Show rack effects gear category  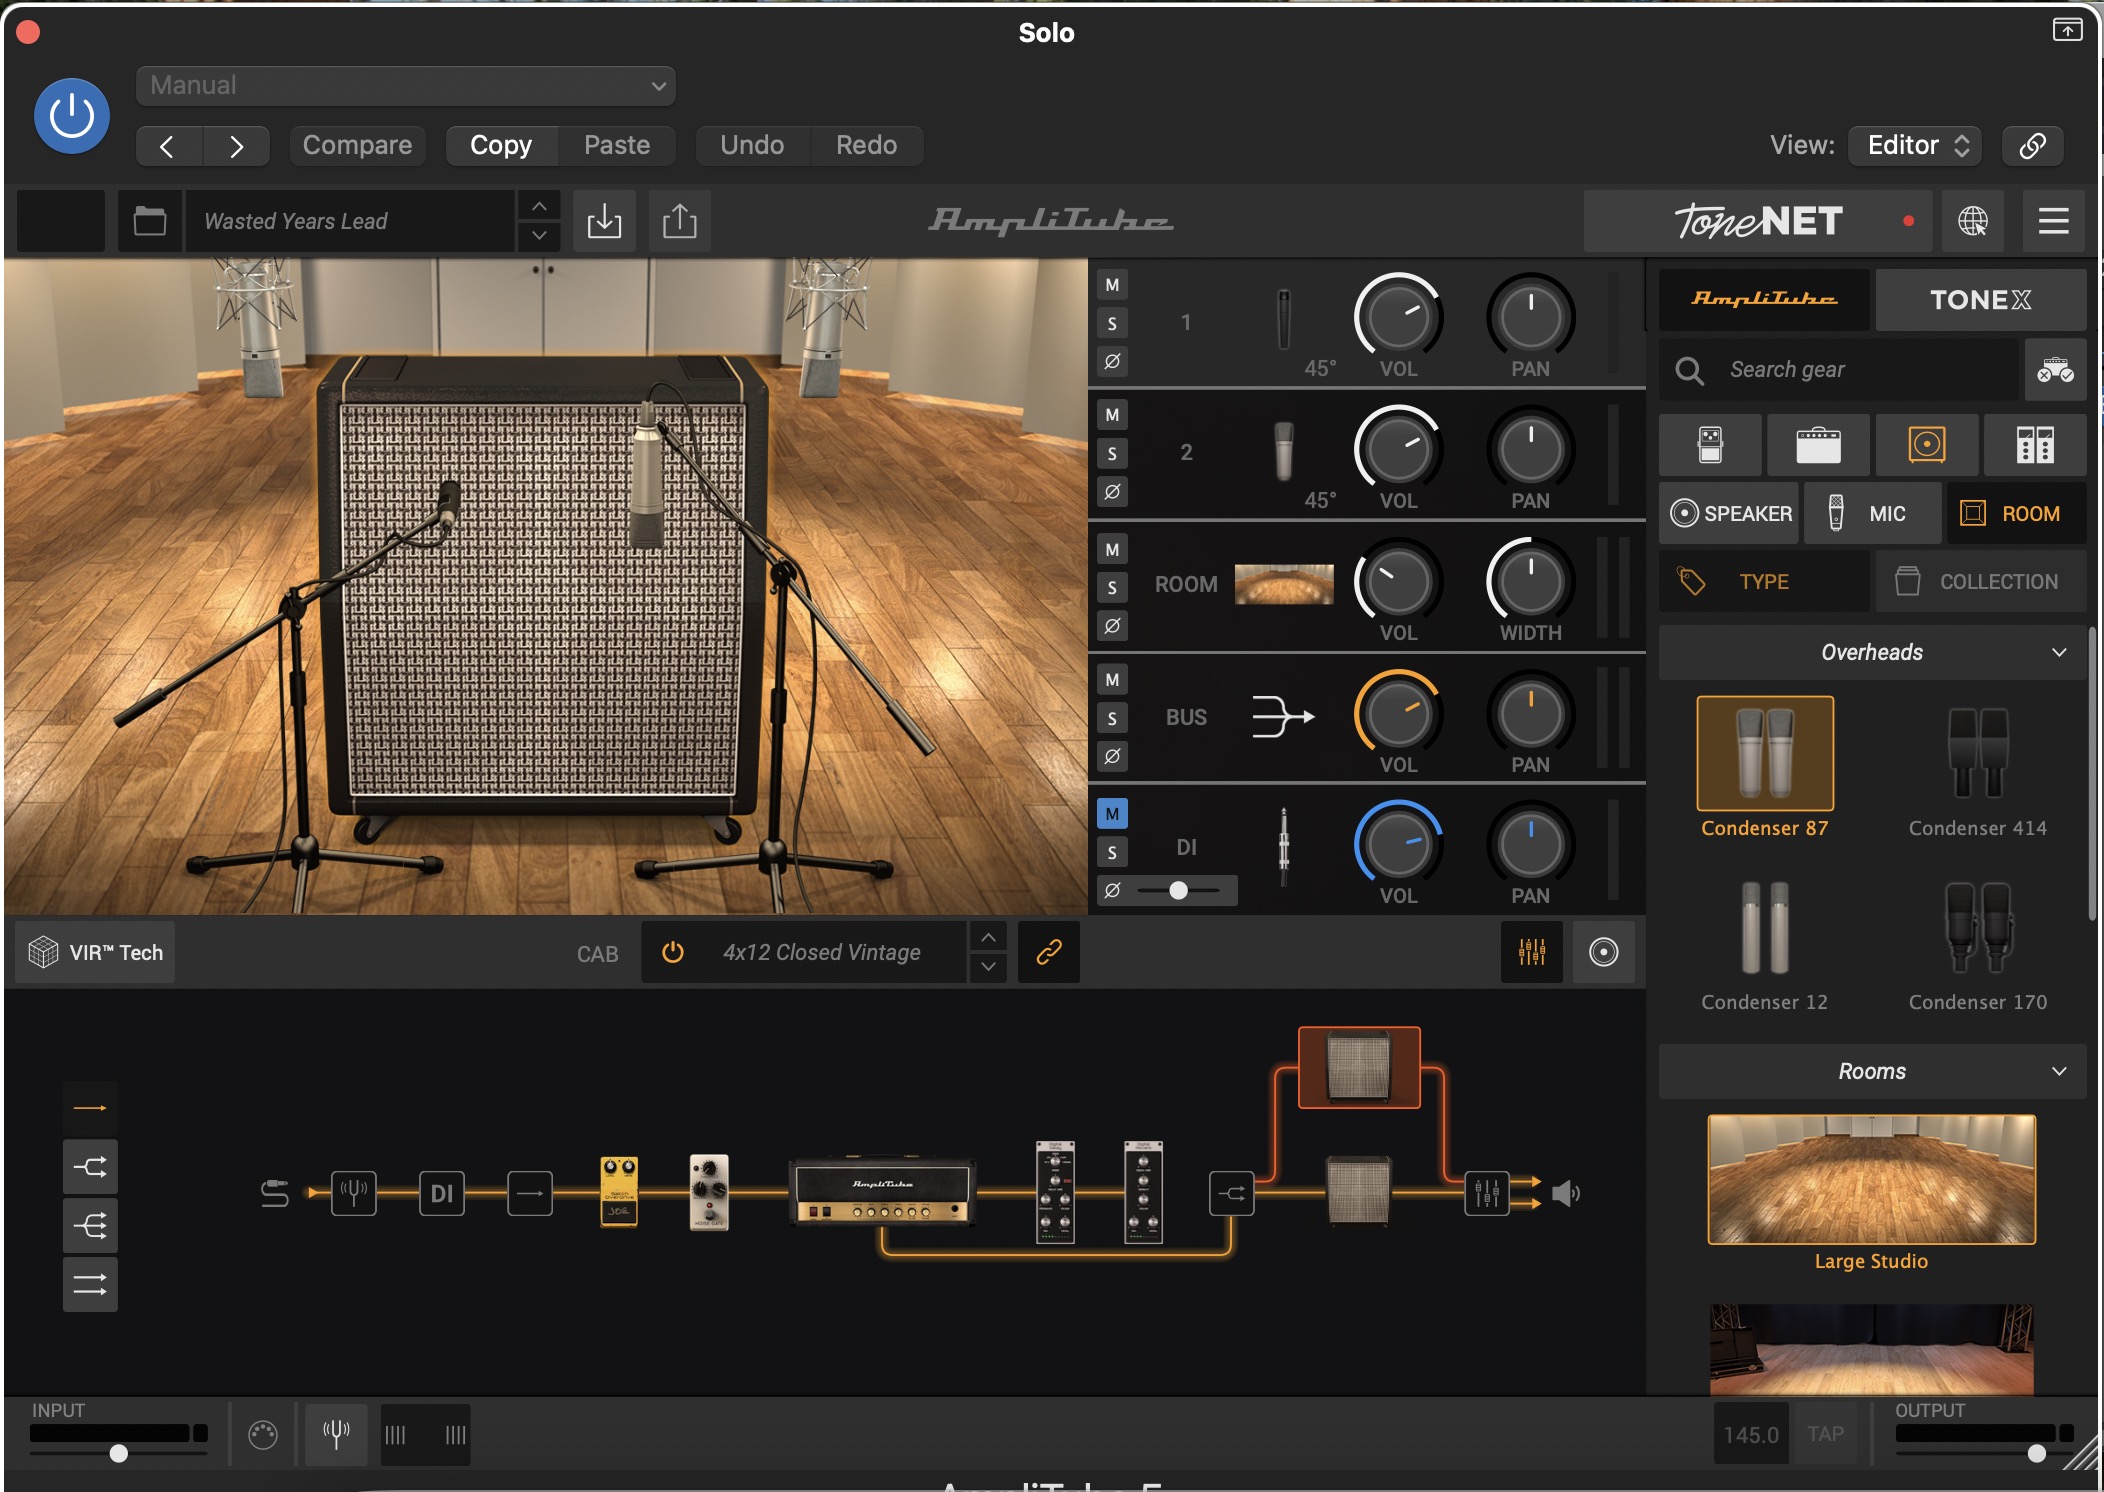pos(2035,445)
